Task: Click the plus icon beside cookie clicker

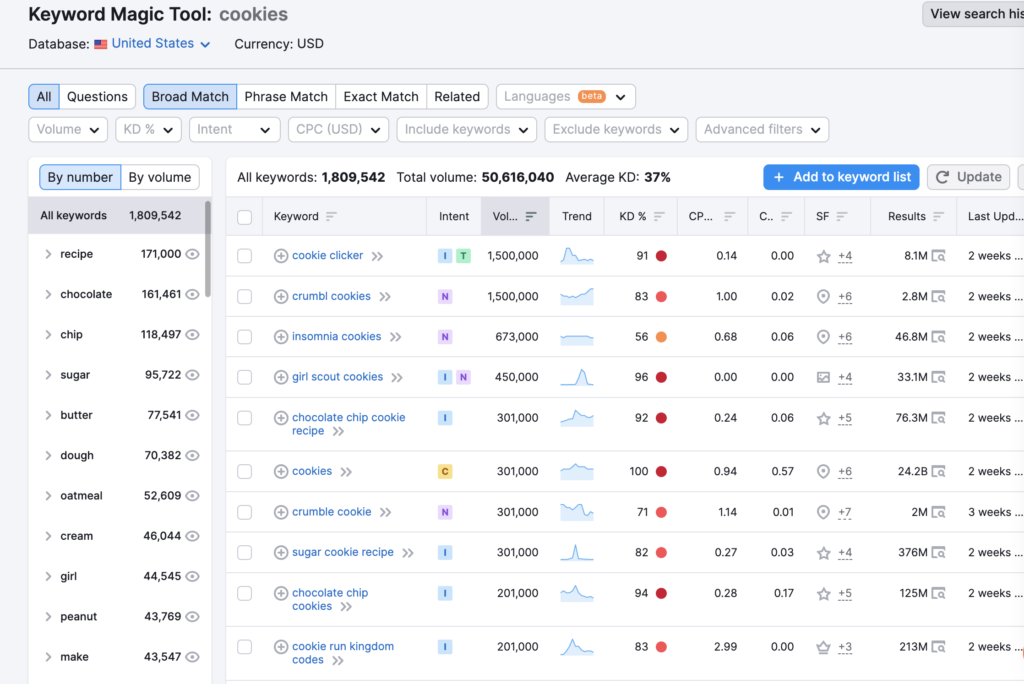Action: pos(281,256)
